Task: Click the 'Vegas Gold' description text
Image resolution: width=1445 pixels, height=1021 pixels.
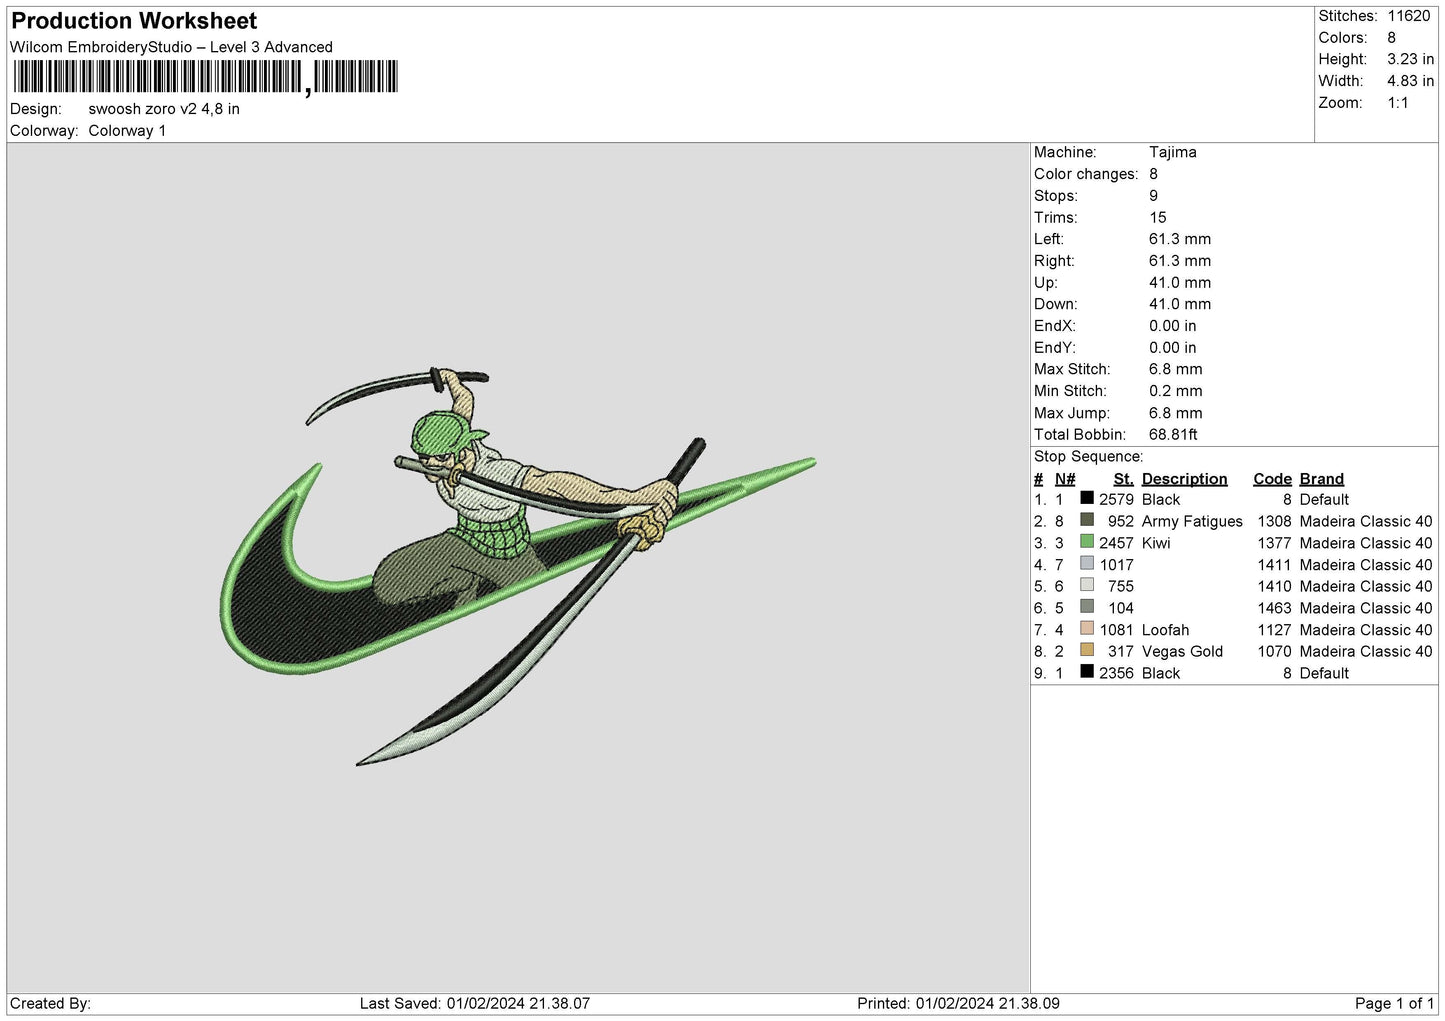Action: (x=1182, y=652)
